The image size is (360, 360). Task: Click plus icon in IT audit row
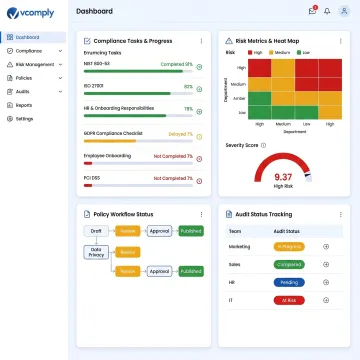coord(326,300)
